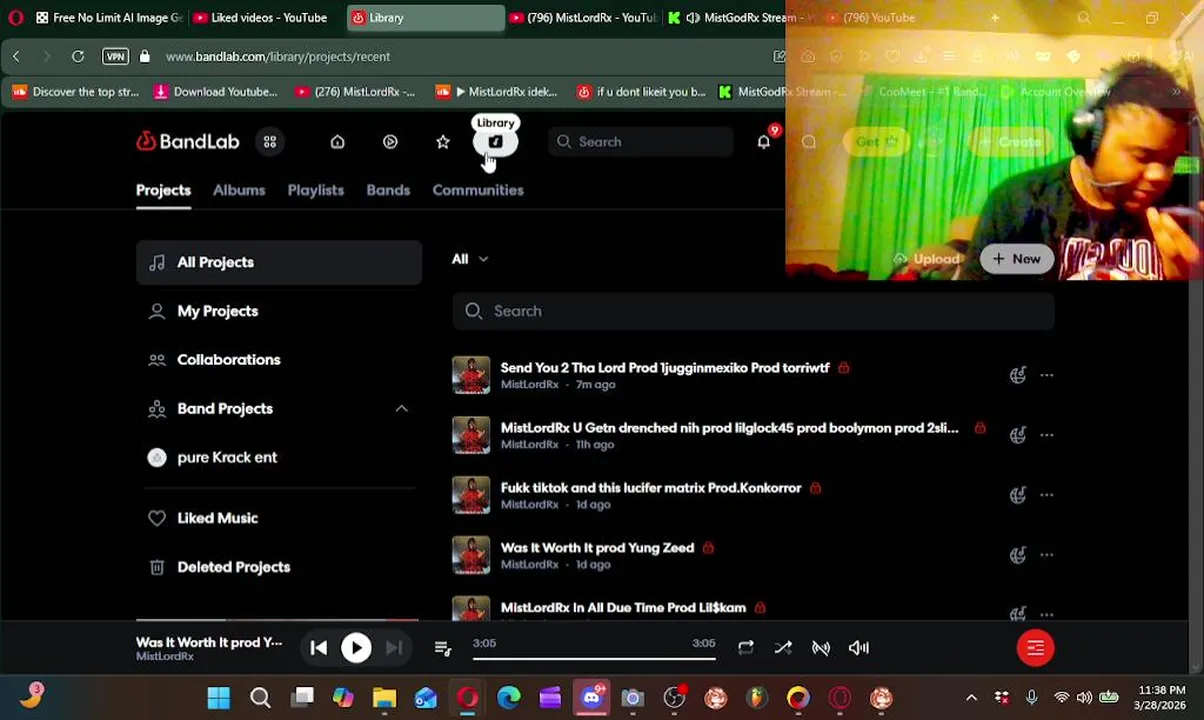Switch to the Albums tab
Viewport: 1204px width, 720px height.
[x=239, y=190]
